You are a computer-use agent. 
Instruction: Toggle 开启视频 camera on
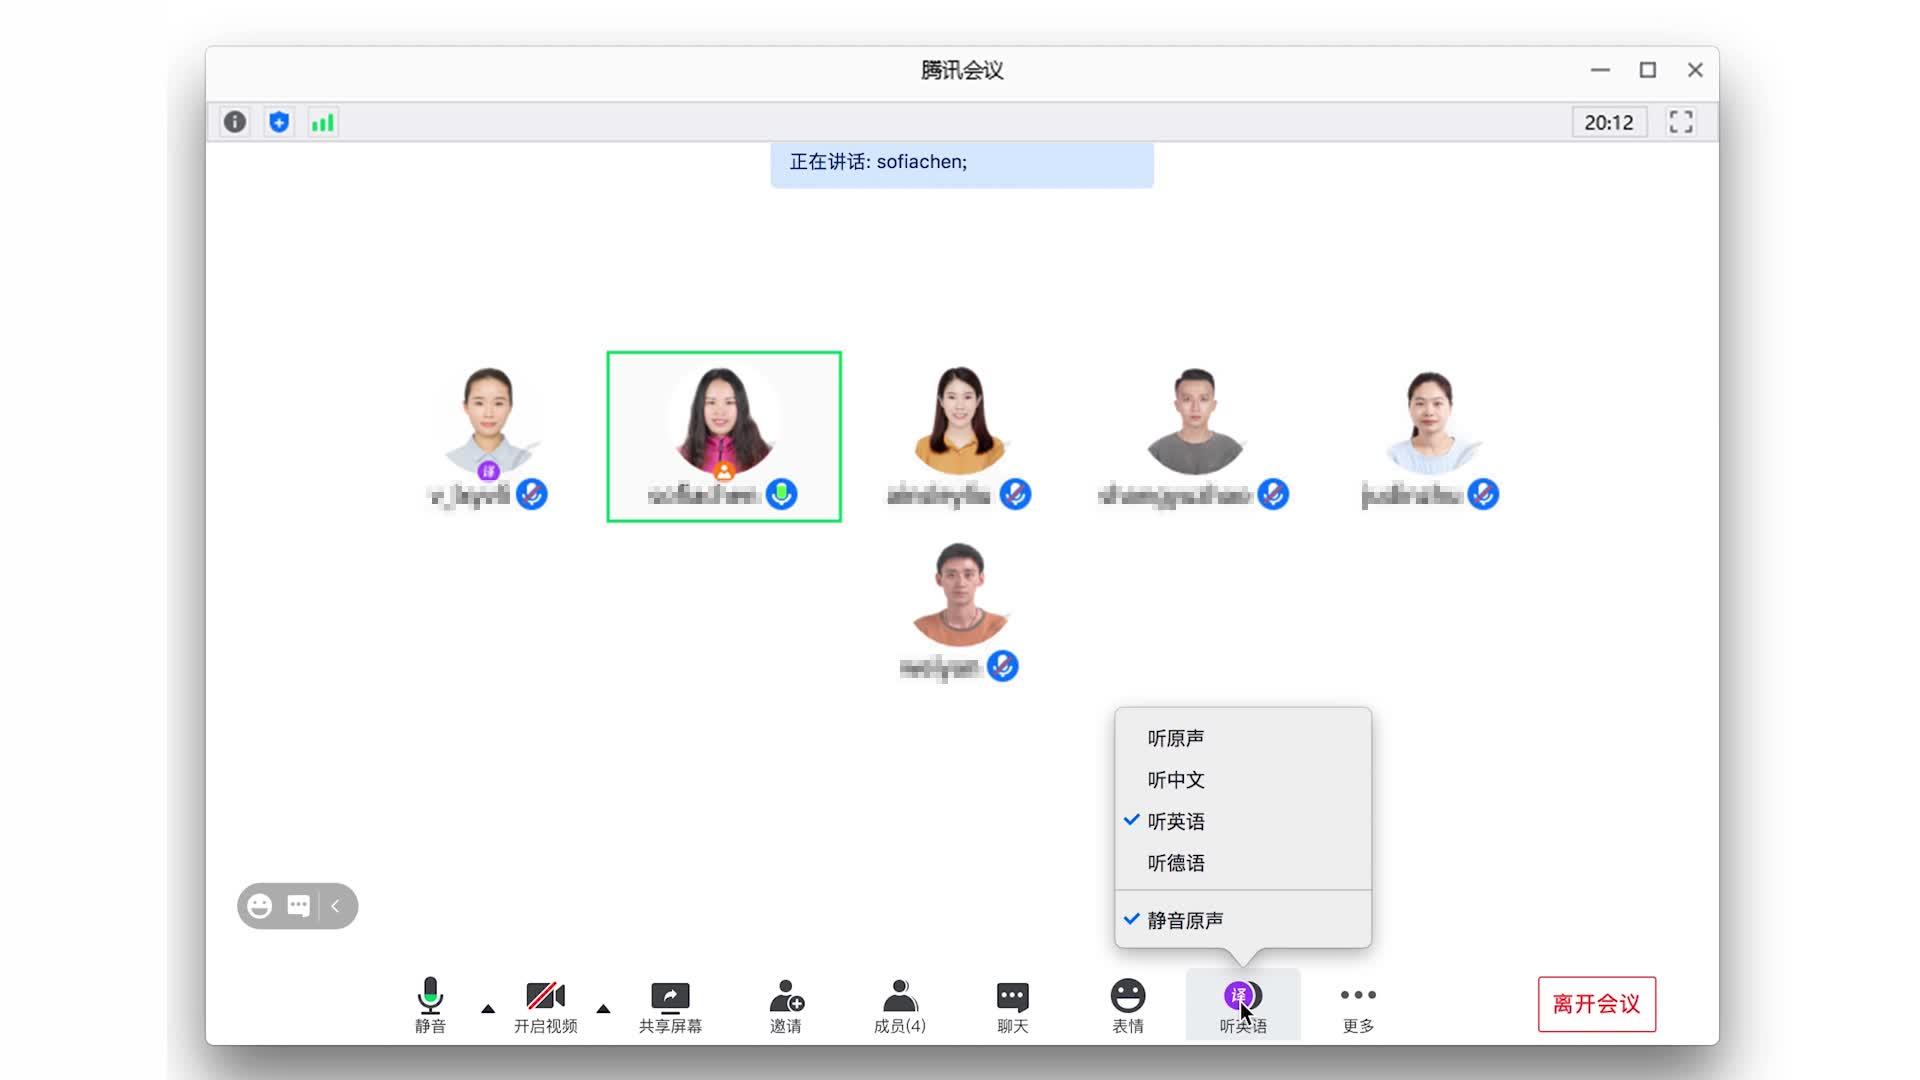[545, 1004]
